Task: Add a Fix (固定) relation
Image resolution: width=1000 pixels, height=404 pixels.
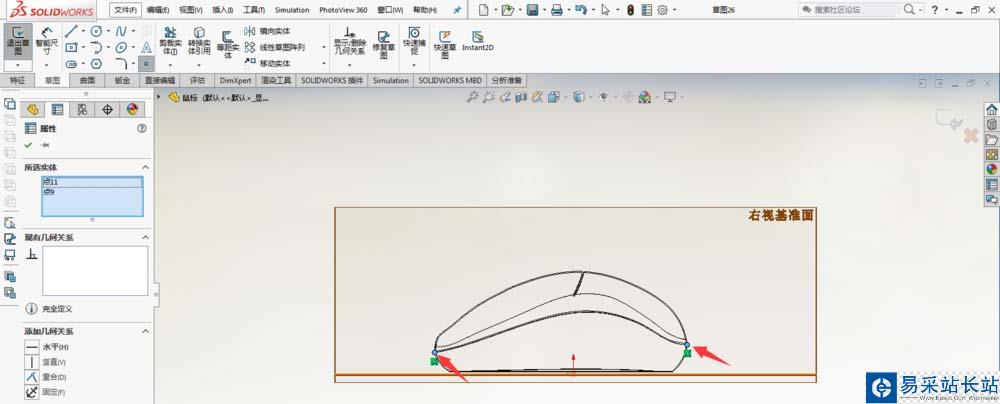Action: click(x=46, y=393)
